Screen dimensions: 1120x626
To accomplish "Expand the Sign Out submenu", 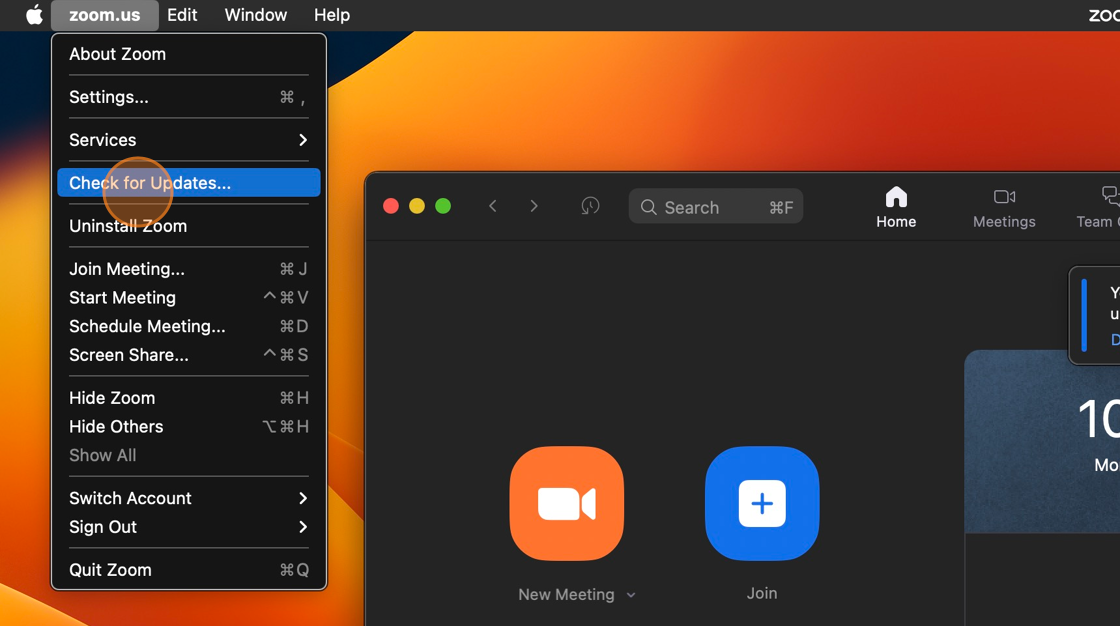I will [189, 527].
